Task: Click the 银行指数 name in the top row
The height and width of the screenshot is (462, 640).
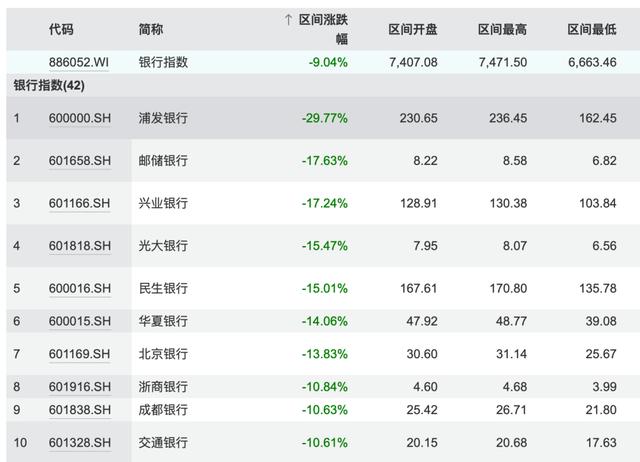Action: 163,62
